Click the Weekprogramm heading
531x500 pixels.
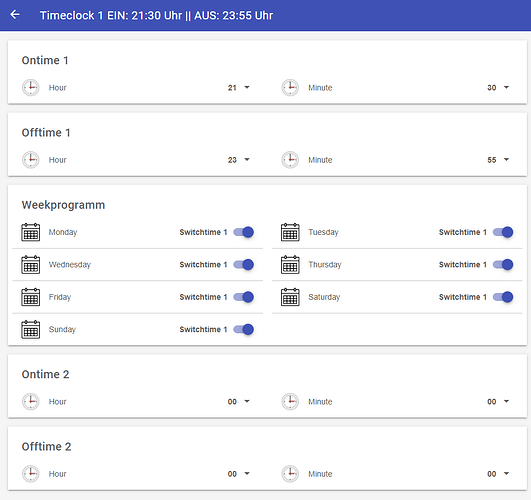[63, 205]
